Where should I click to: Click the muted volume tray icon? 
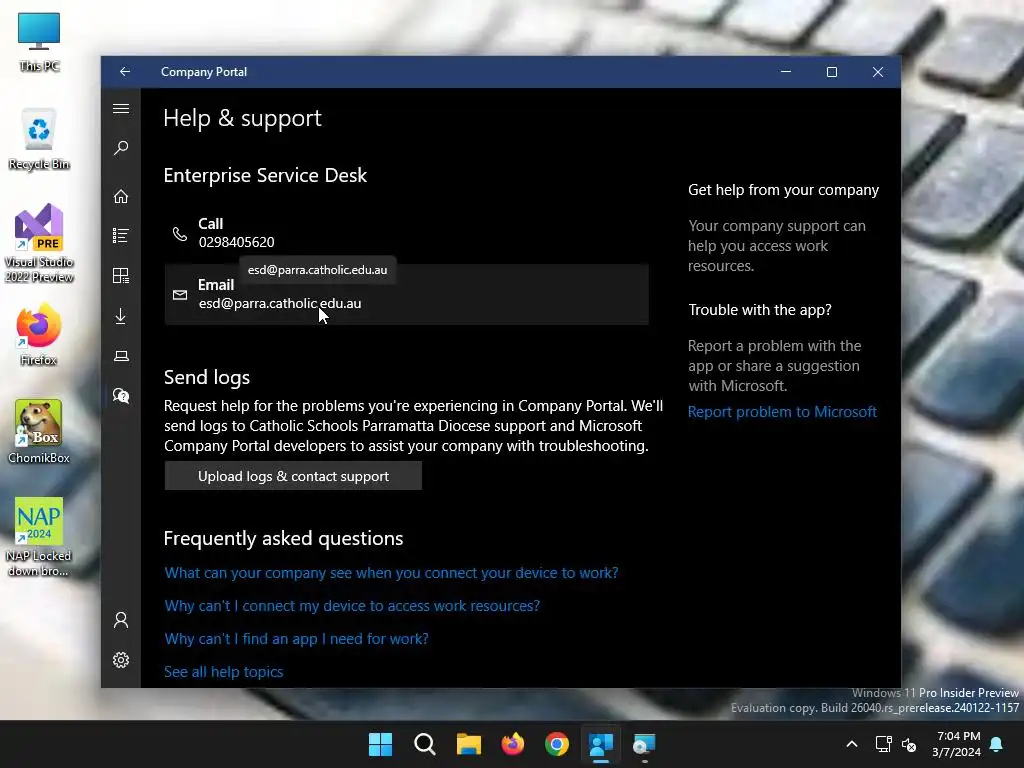click(909, 744)
